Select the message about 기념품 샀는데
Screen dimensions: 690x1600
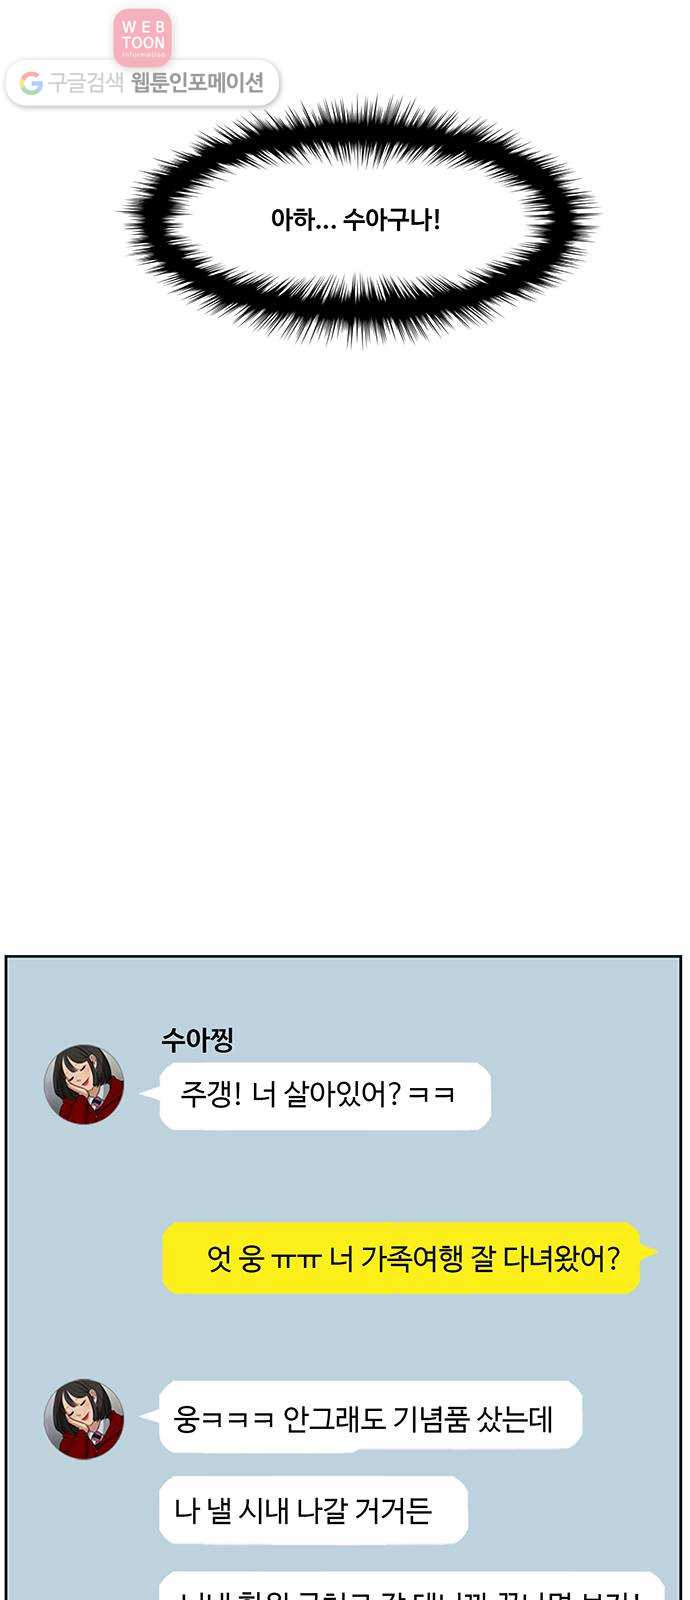coord(370,1417)
